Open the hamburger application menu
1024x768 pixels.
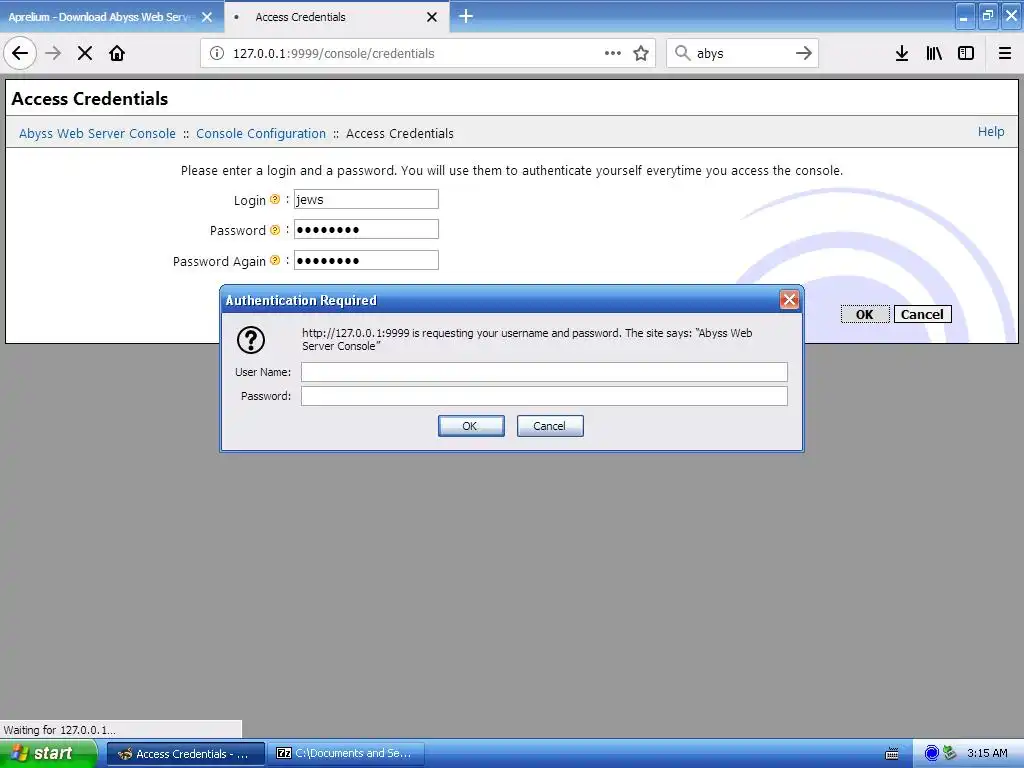click(x=1005, y=53)
